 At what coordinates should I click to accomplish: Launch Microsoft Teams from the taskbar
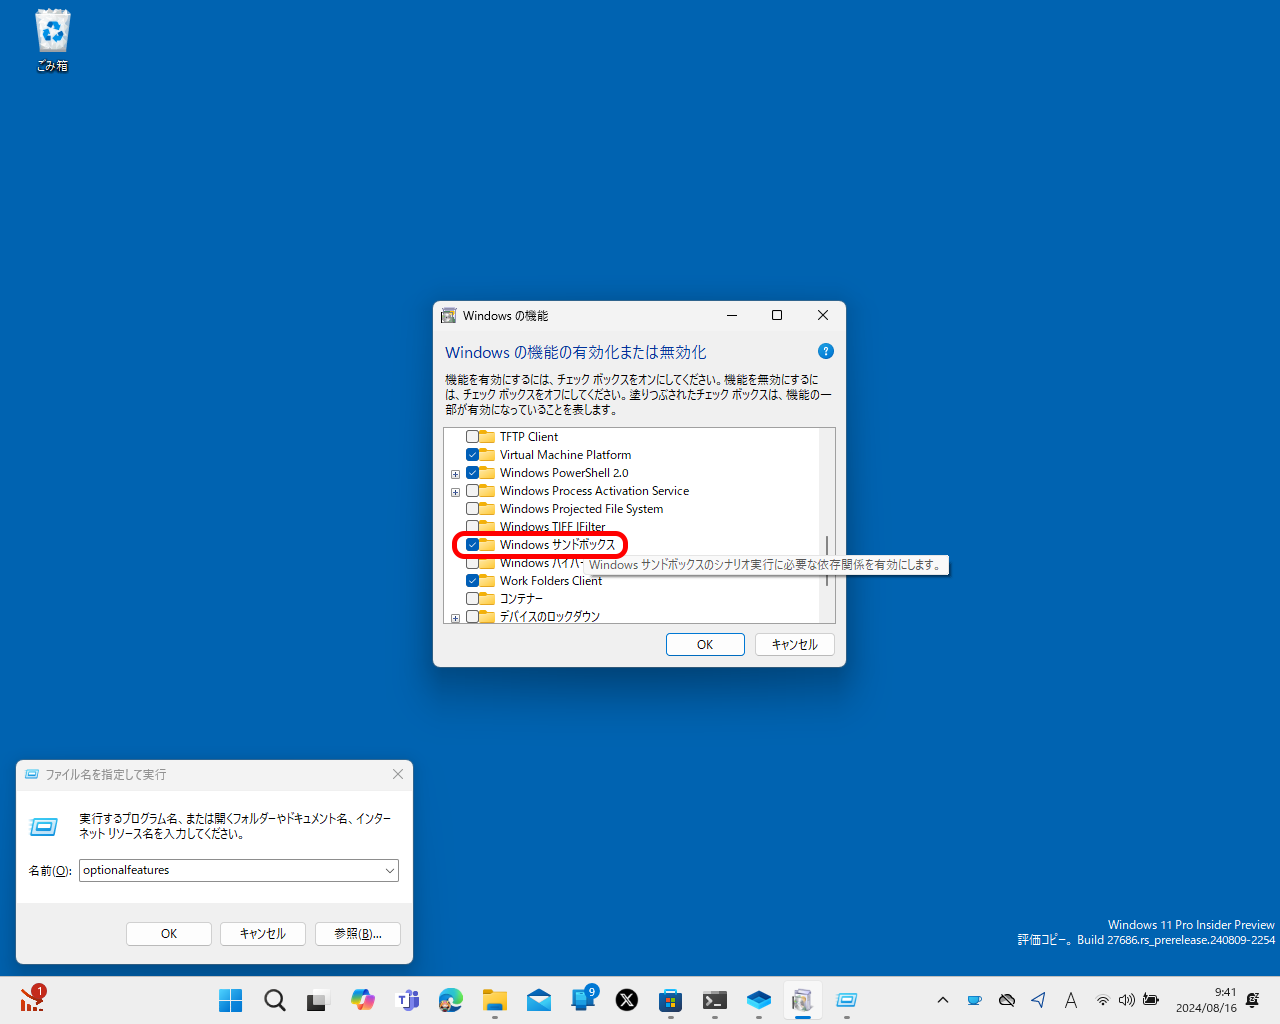(407, 999)
